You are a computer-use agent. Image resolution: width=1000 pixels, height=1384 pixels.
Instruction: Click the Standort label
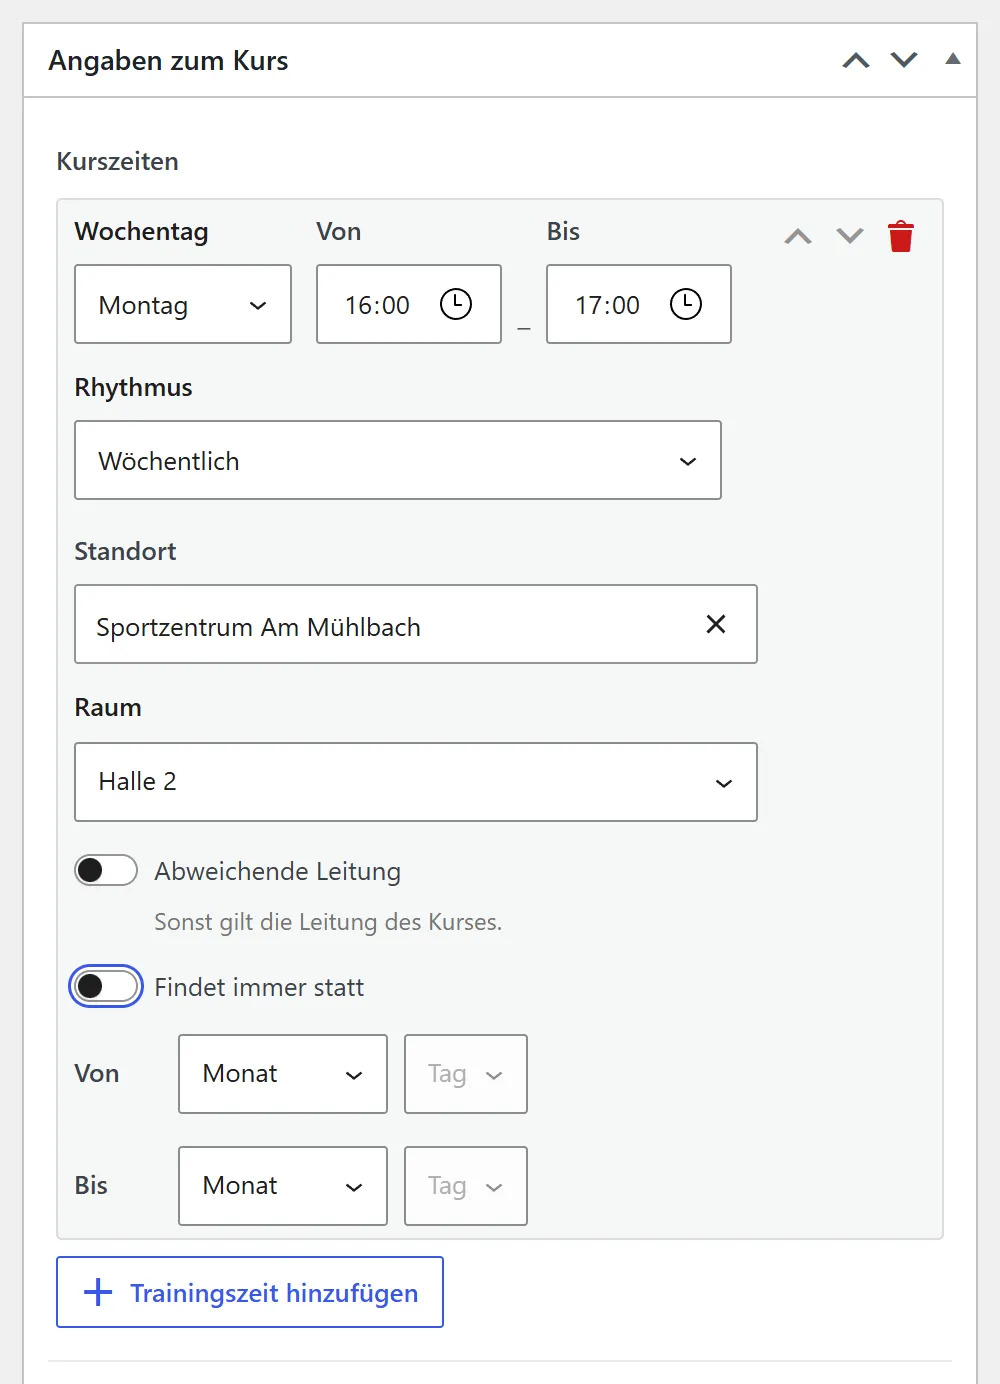coord(125,551)
